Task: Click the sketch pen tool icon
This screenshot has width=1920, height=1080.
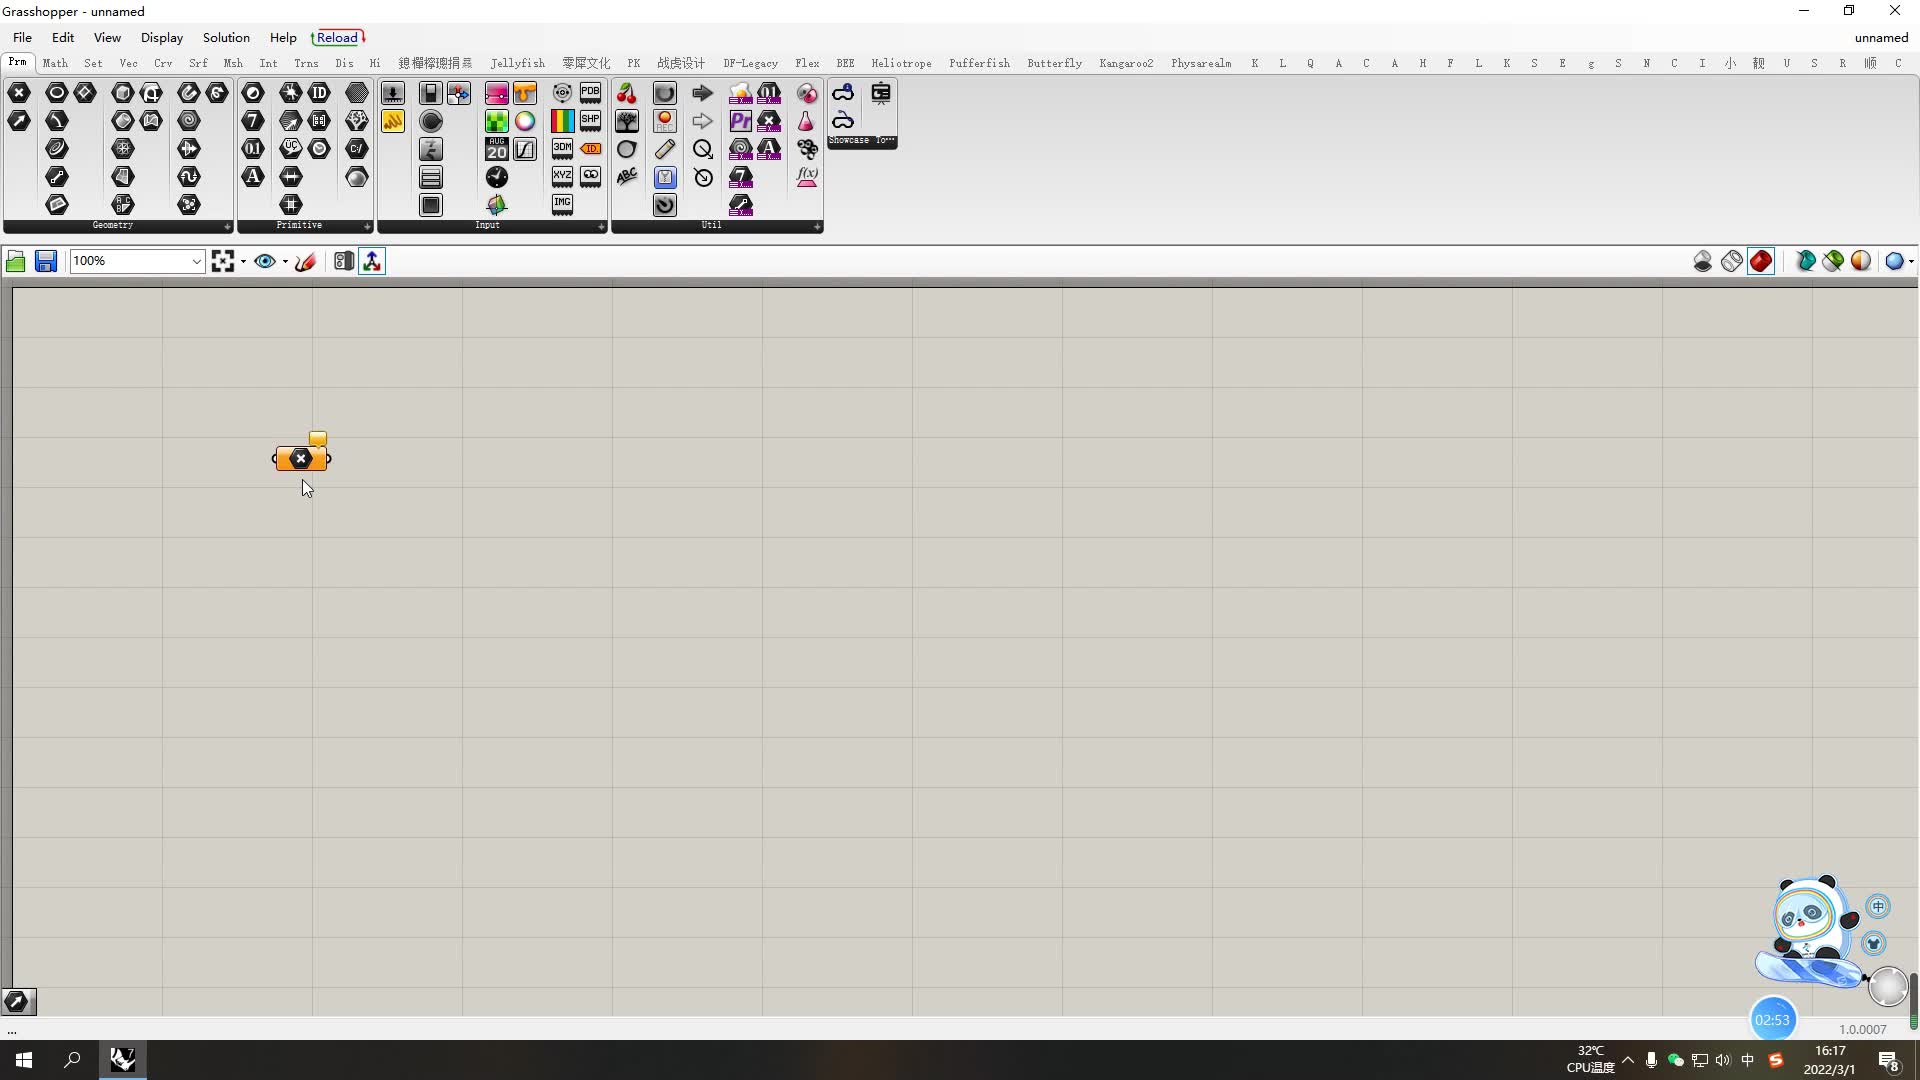Action: pyautogui.click(x=306, y=262)
